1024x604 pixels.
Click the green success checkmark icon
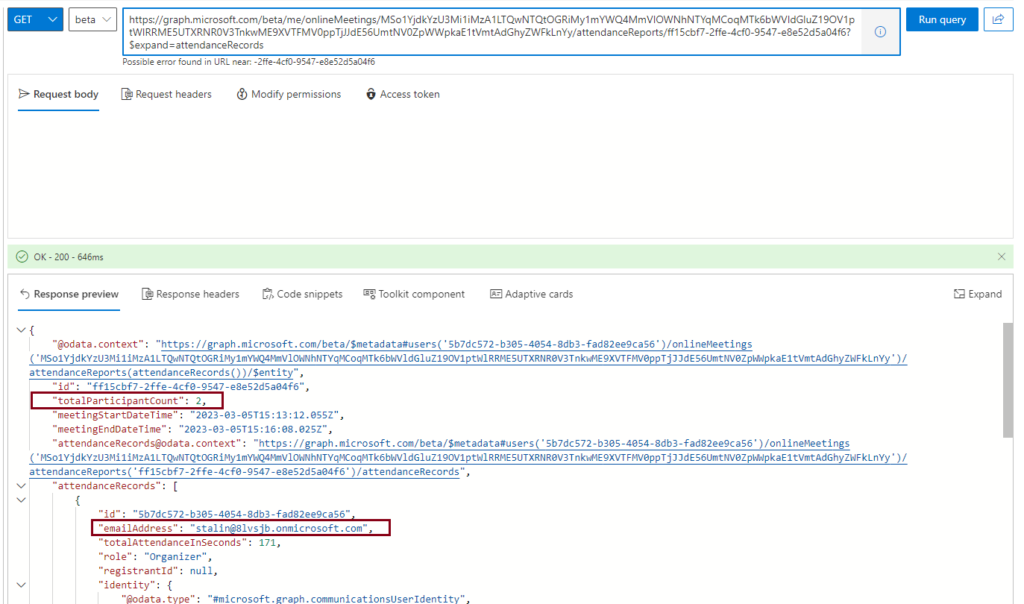(x=22, y=257)
